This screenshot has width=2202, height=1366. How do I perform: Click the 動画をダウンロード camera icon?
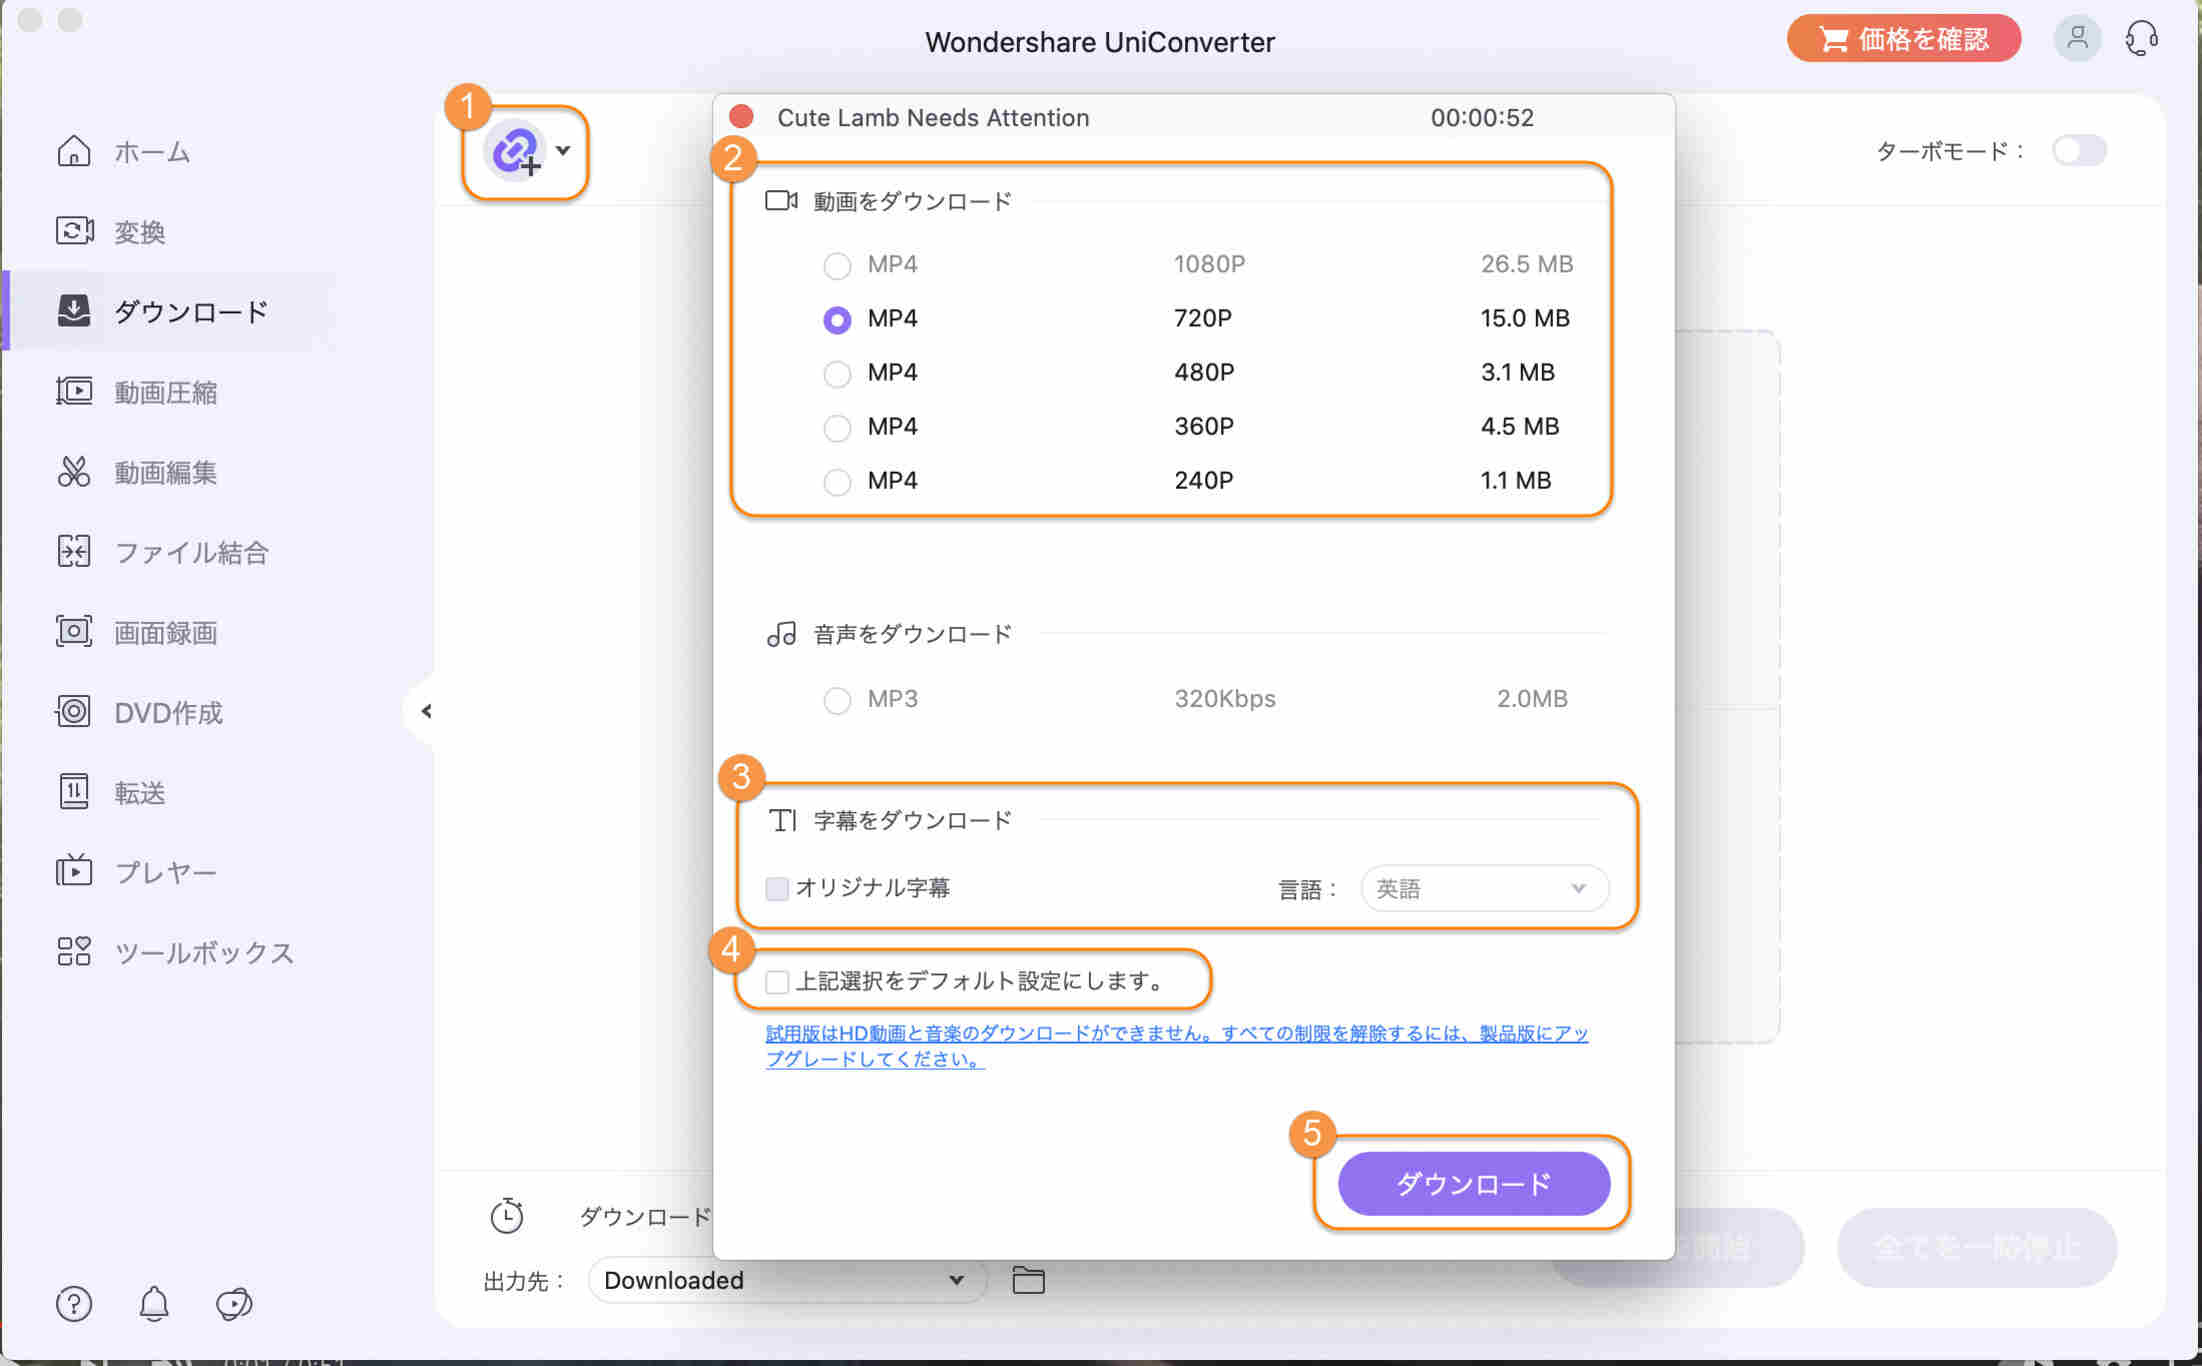(x=781, y=201)
